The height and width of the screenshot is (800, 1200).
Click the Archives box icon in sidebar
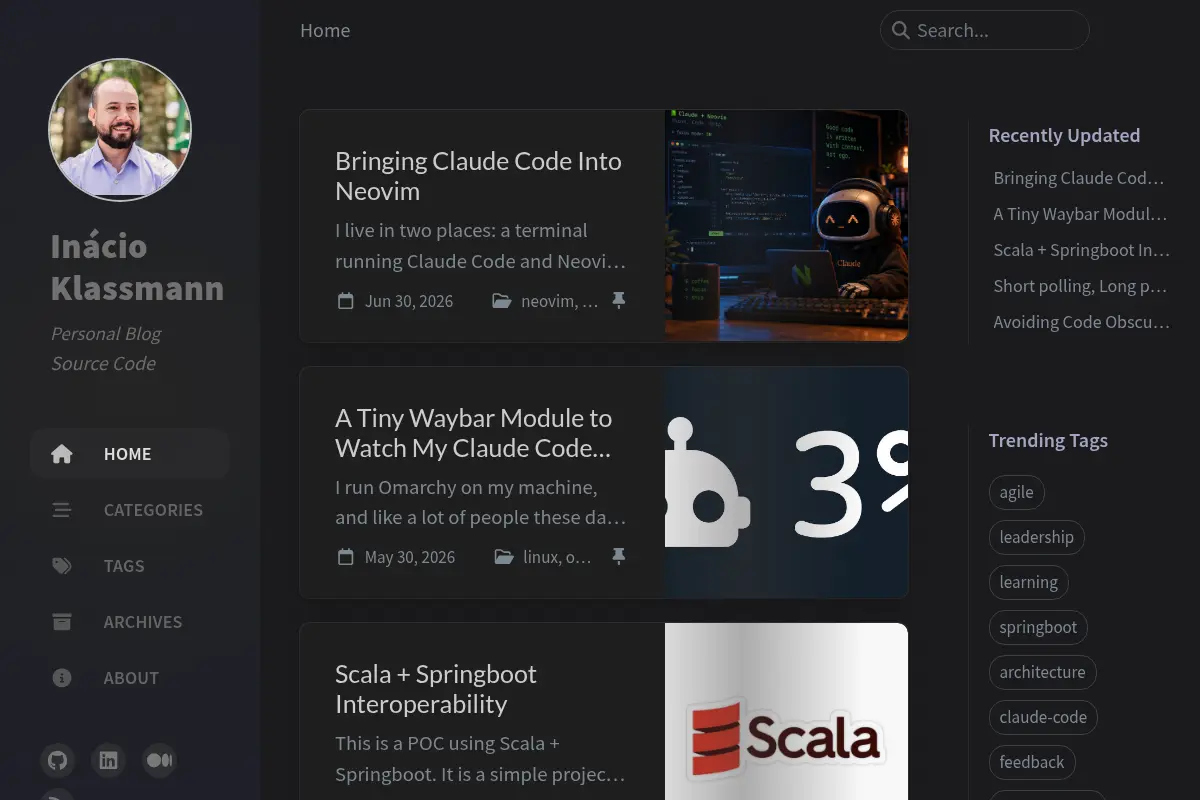[62, 622]
